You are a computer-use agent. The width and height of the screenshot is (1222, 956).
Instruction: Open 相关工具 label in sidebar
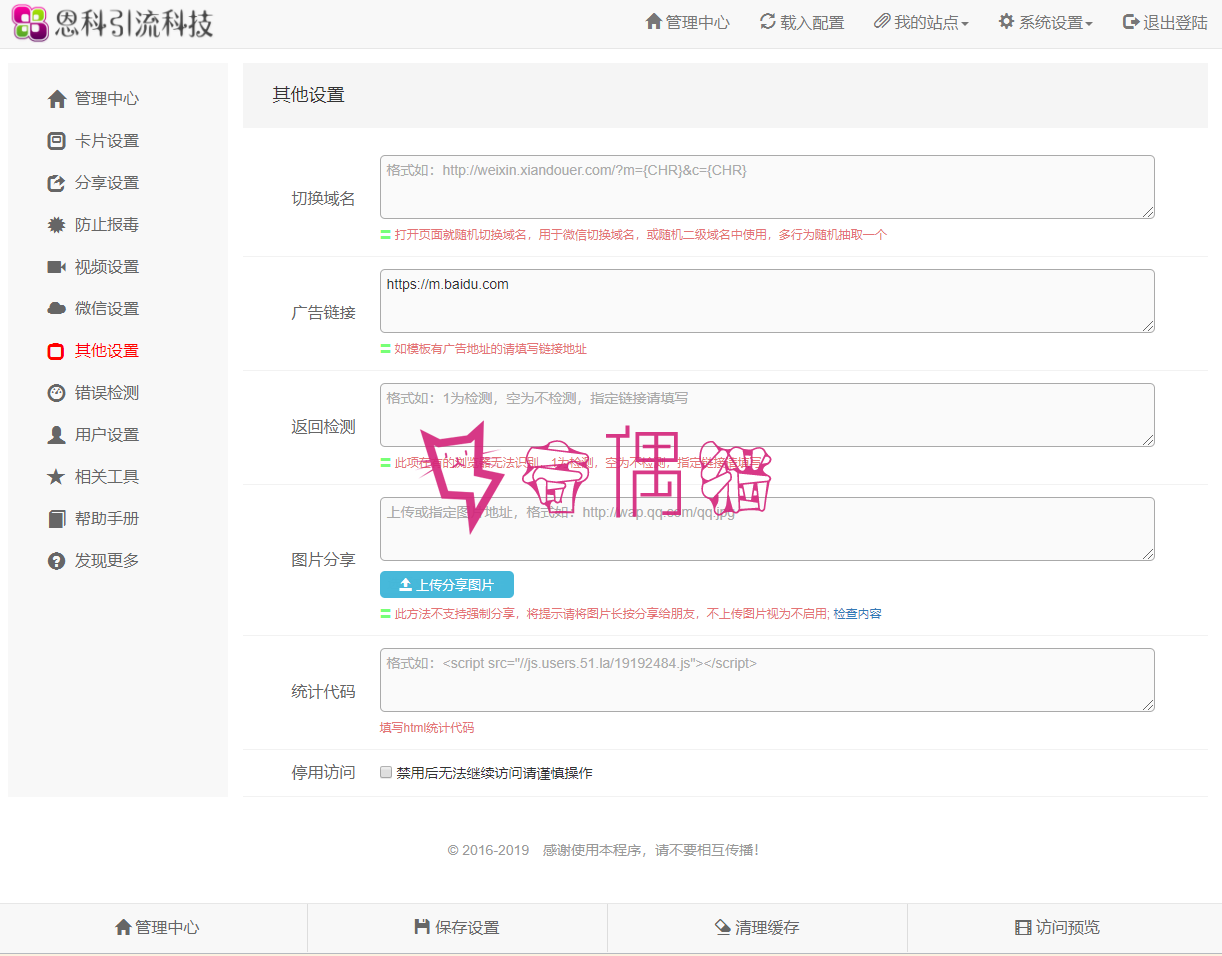(107, 477)
